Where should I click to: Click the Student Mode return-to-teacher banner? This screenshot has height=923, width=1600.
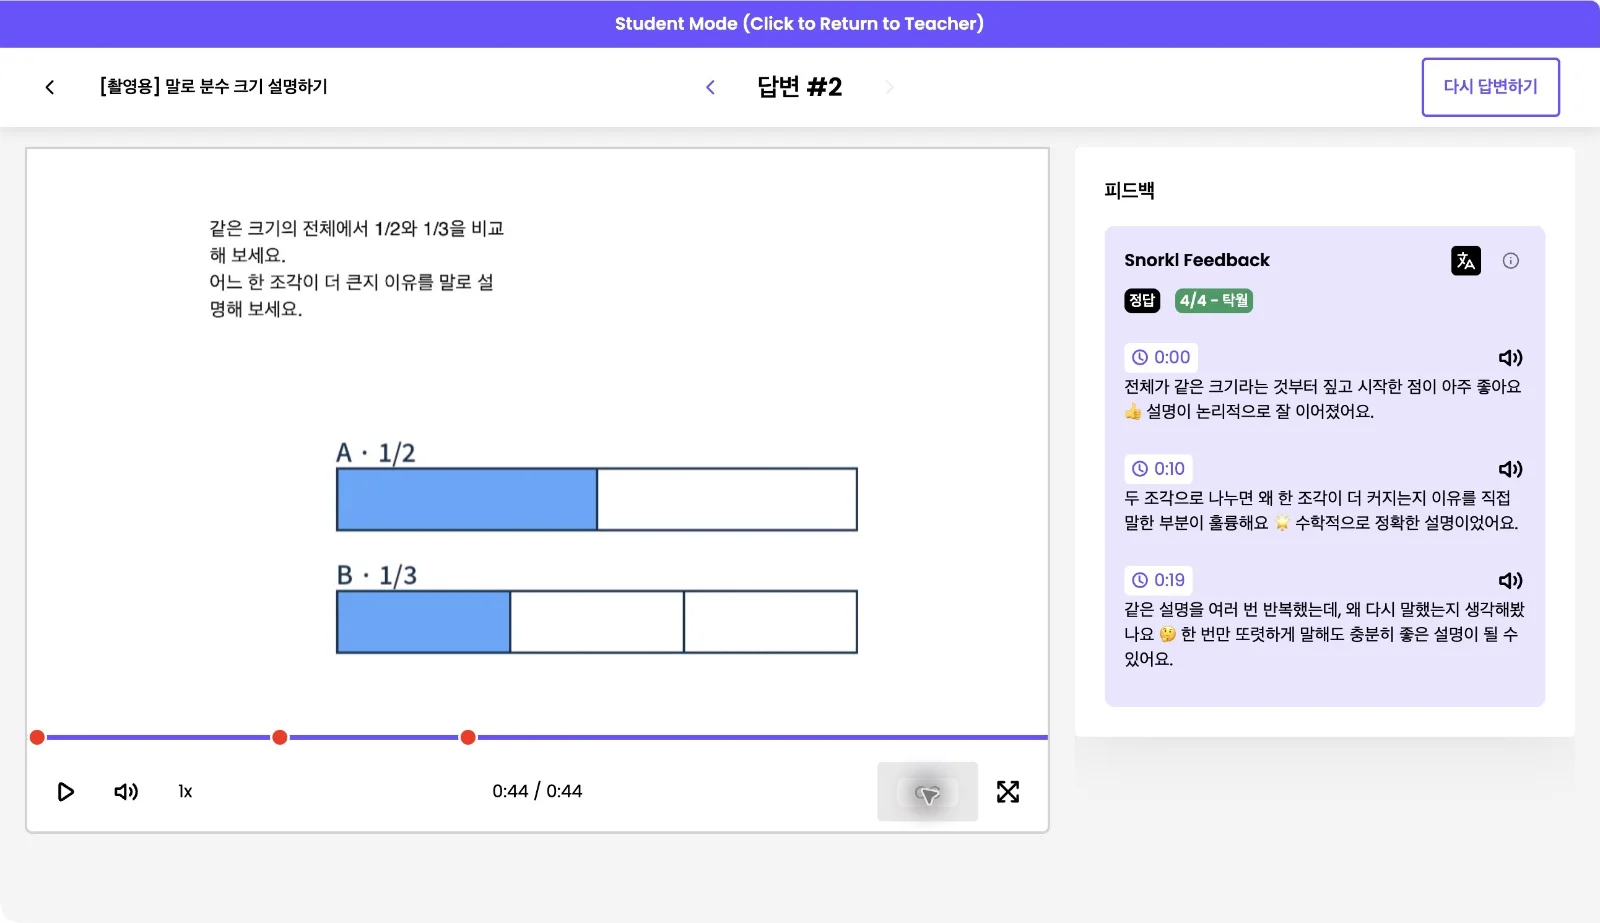click(799, 23)
